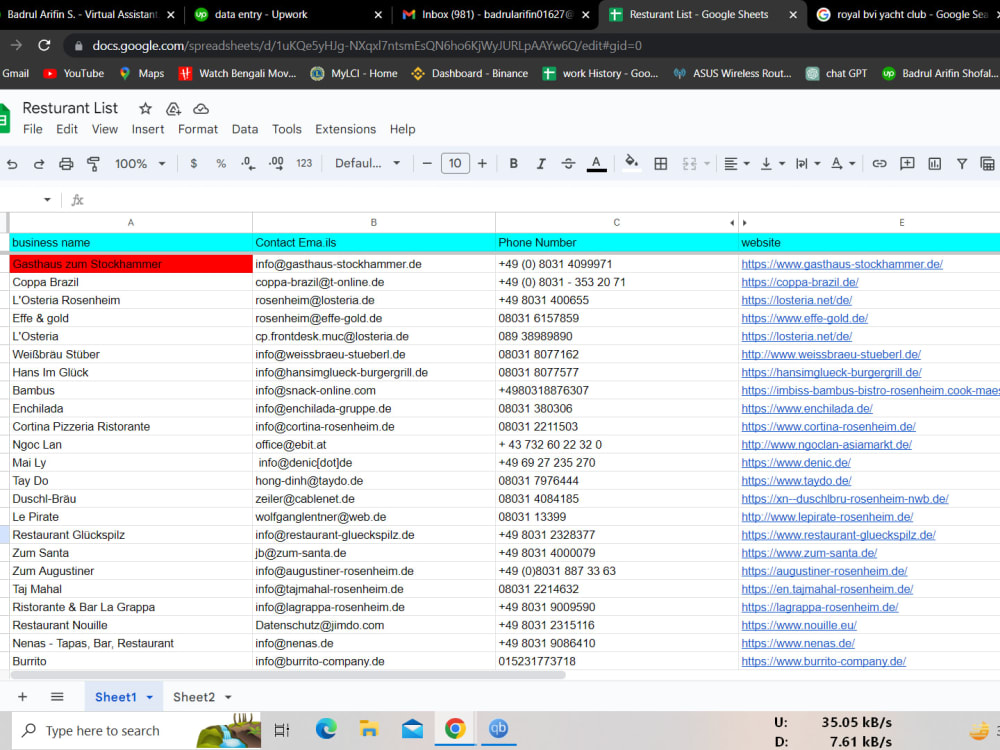Select column A header

131,223
